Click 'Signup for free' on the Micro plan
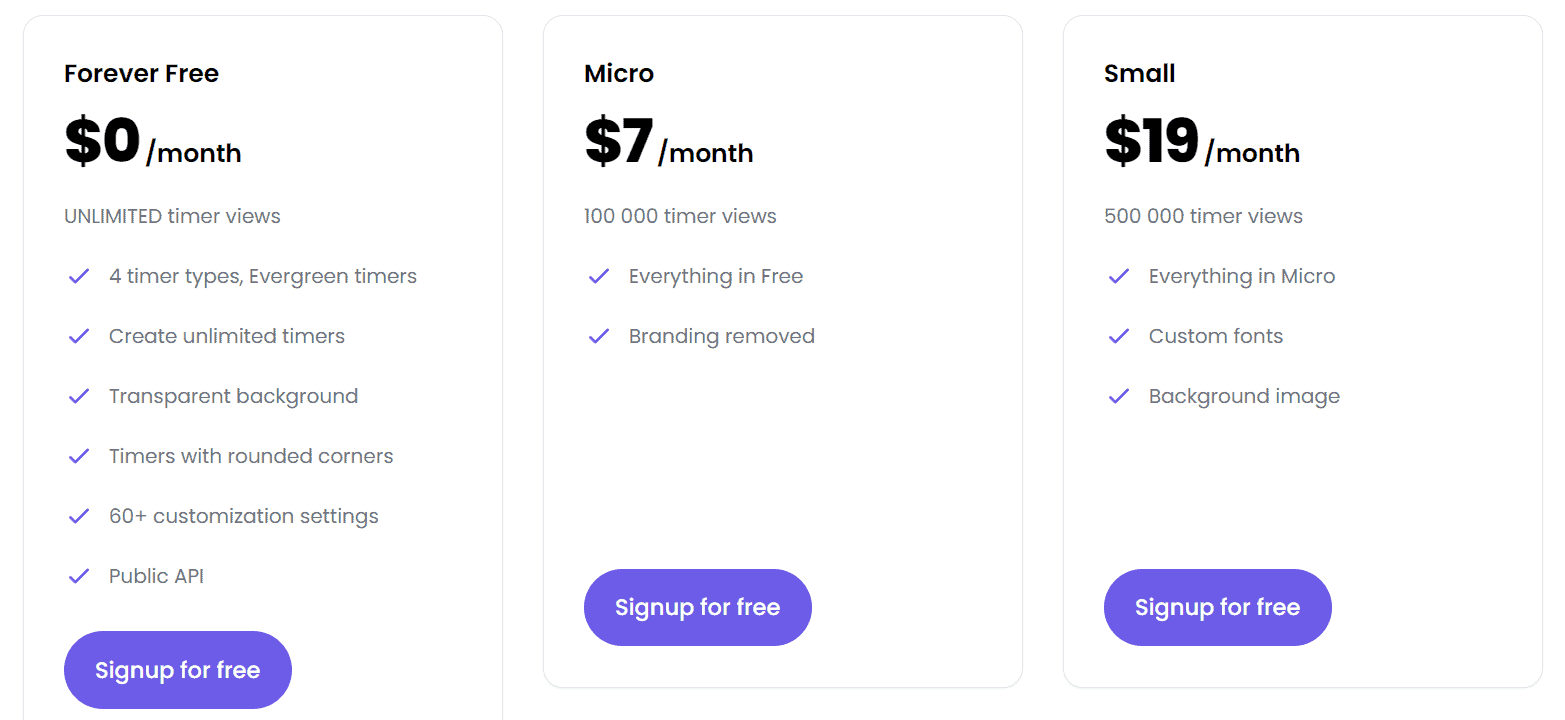 (x=697, y=607)
